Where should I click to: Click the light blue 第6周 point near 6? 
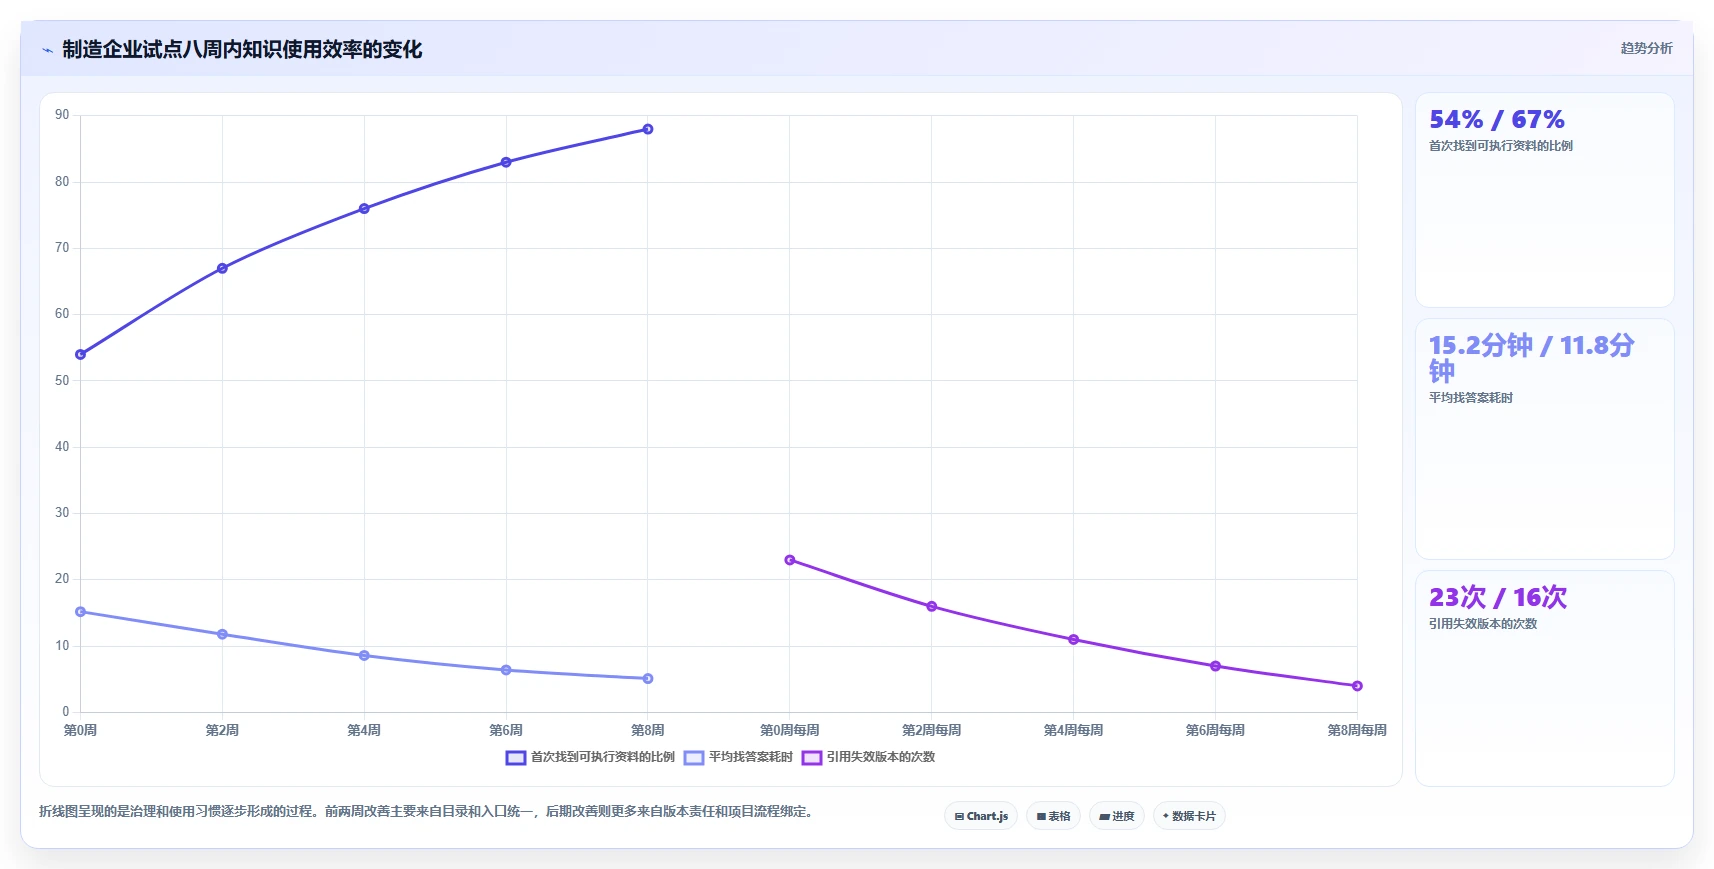pos(506,670)
